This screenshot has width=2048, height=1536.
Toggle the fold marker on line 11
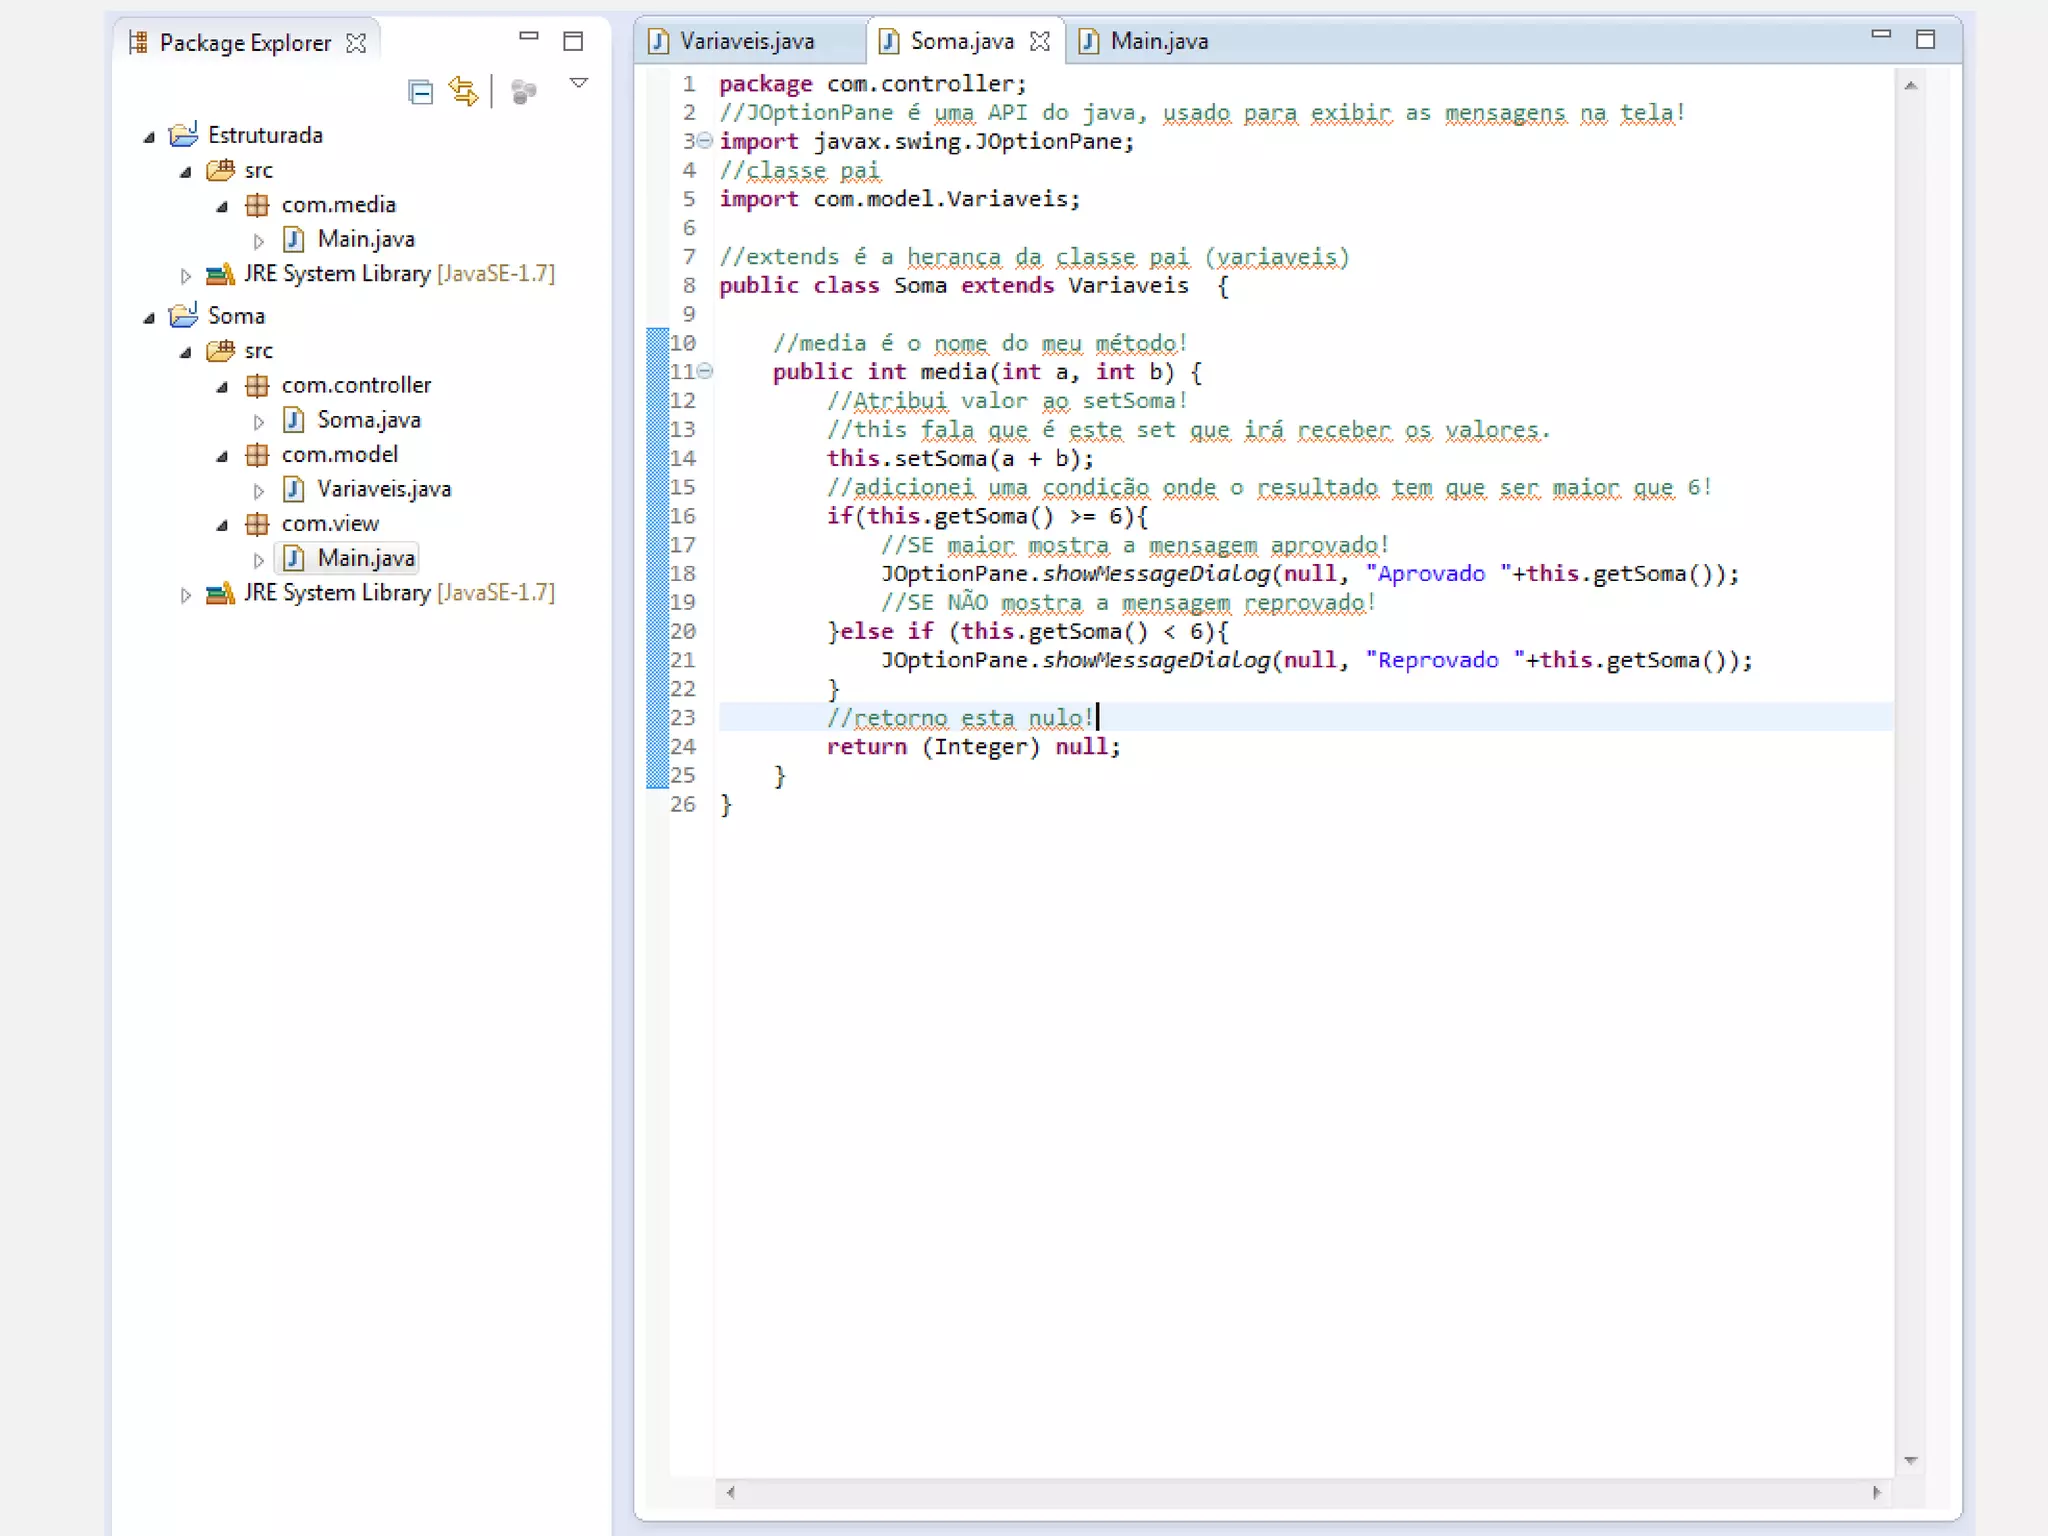pos(705,371)
